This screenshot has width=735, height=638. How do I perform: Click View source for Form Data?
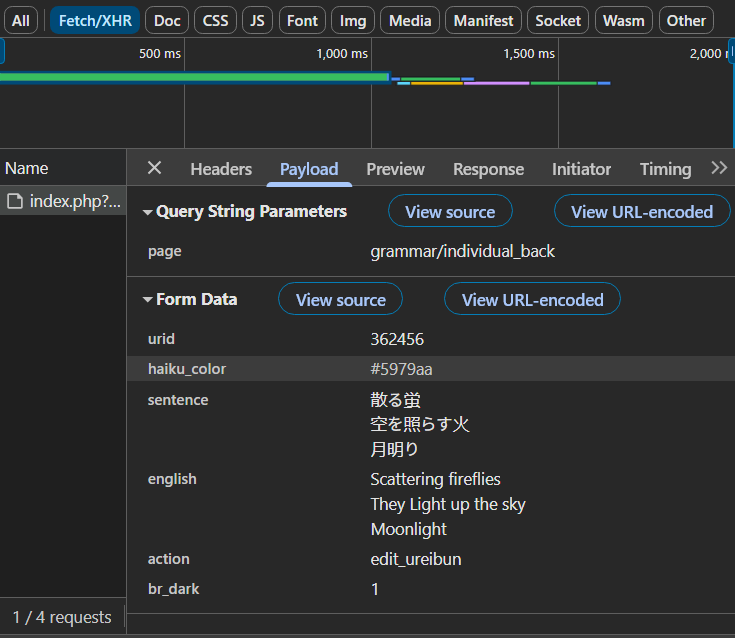pos(340,300)
